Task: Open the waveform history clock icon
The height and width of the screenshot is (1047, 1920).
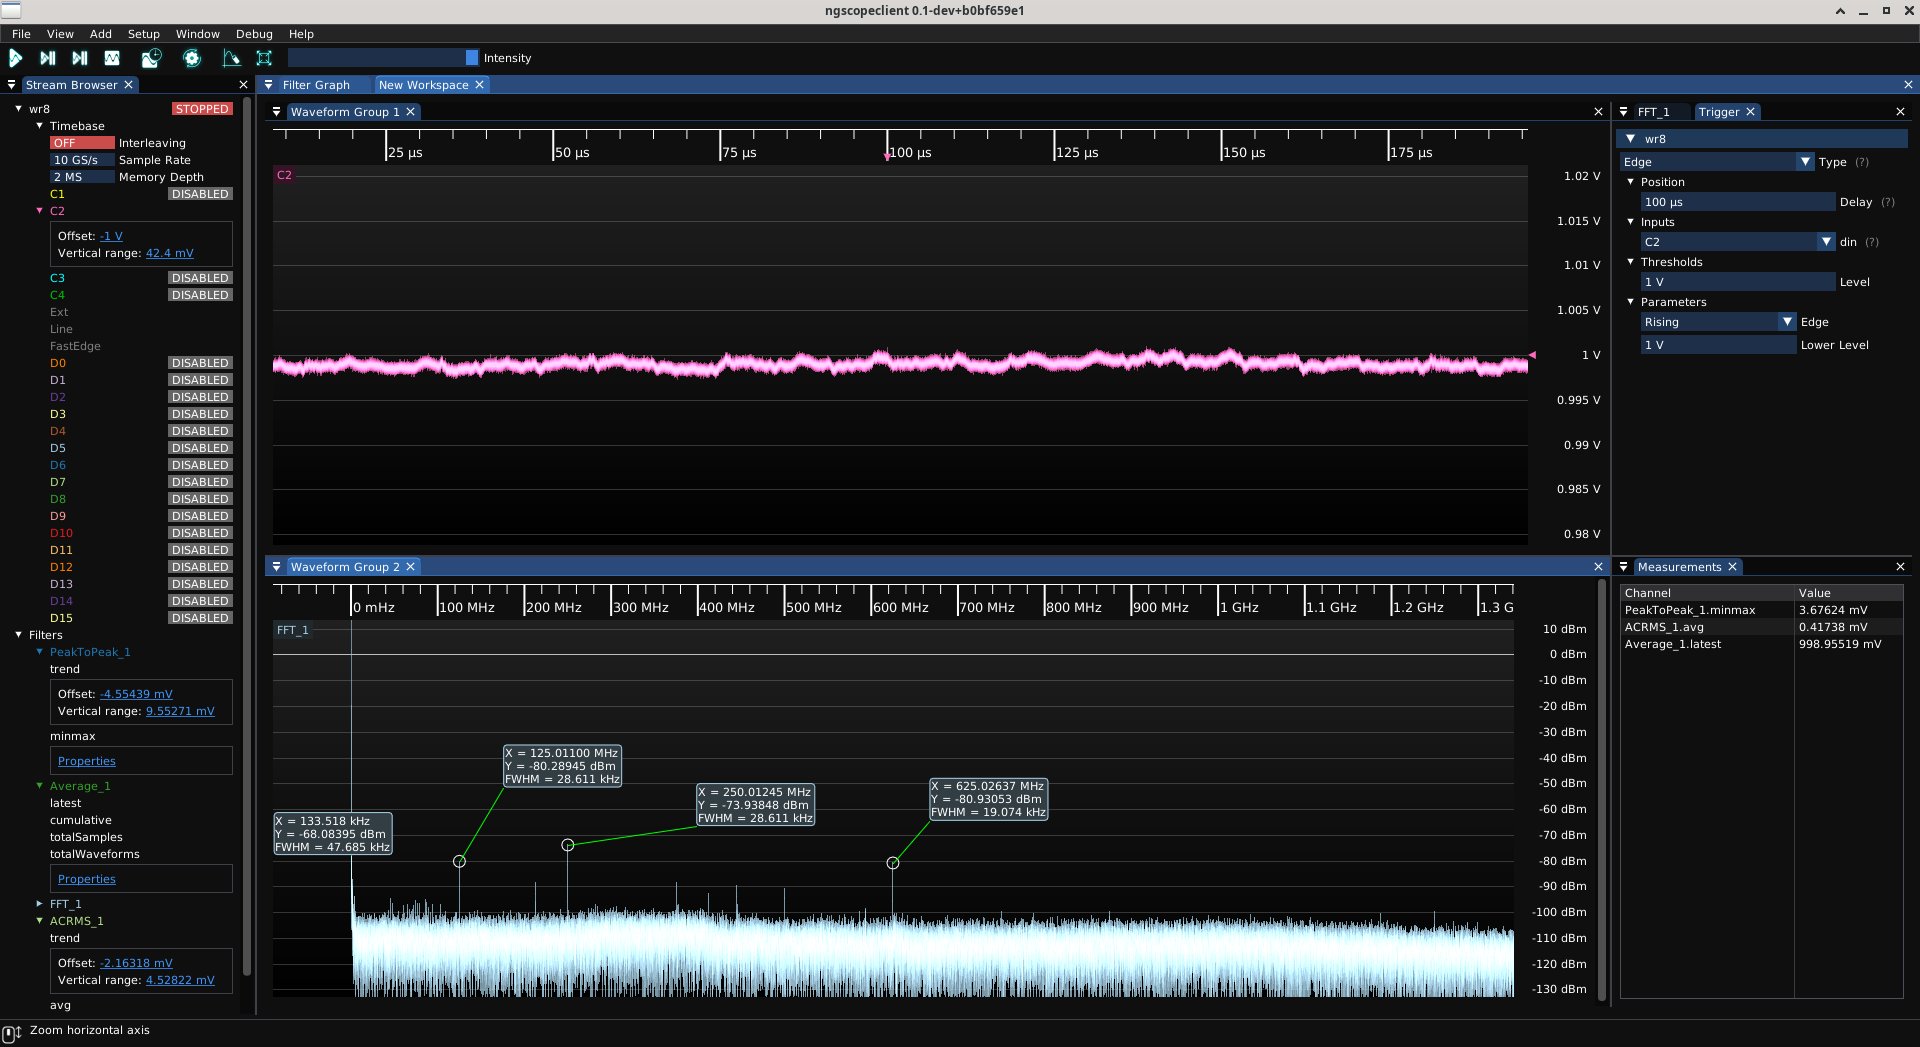Action: point(151,58)
